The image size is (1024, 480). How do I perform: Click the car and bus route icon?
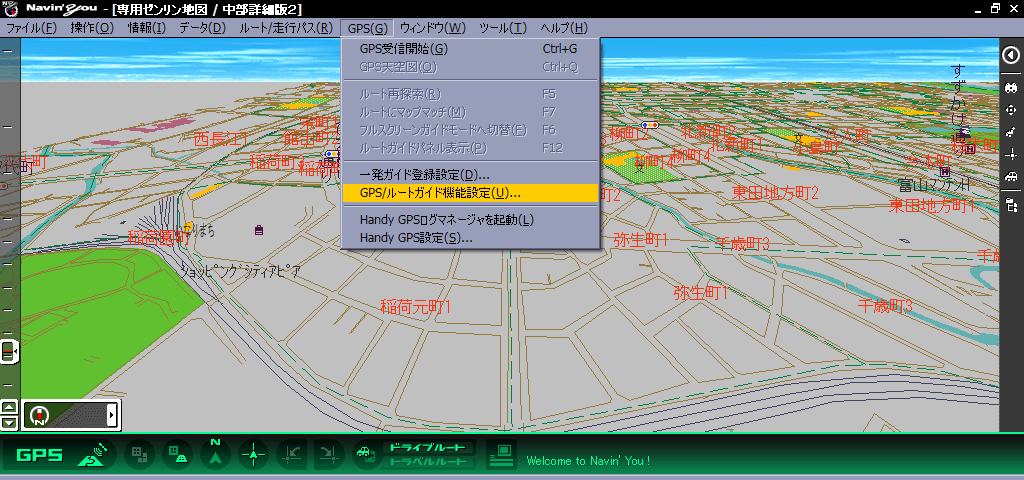click(x=367, y=455)
